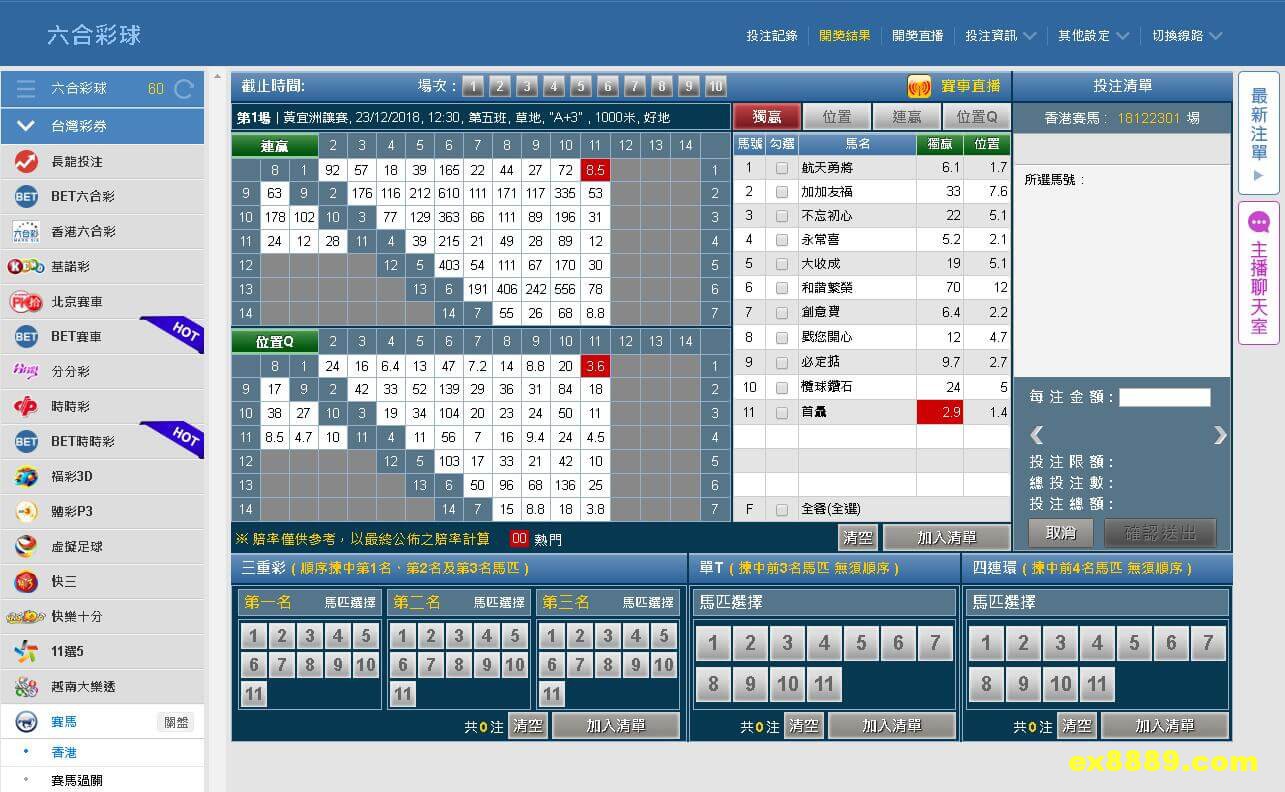This screenshot has width=1285, height=792.
Task: Open the 福彩3D game icon
Action: pos(26,476)
